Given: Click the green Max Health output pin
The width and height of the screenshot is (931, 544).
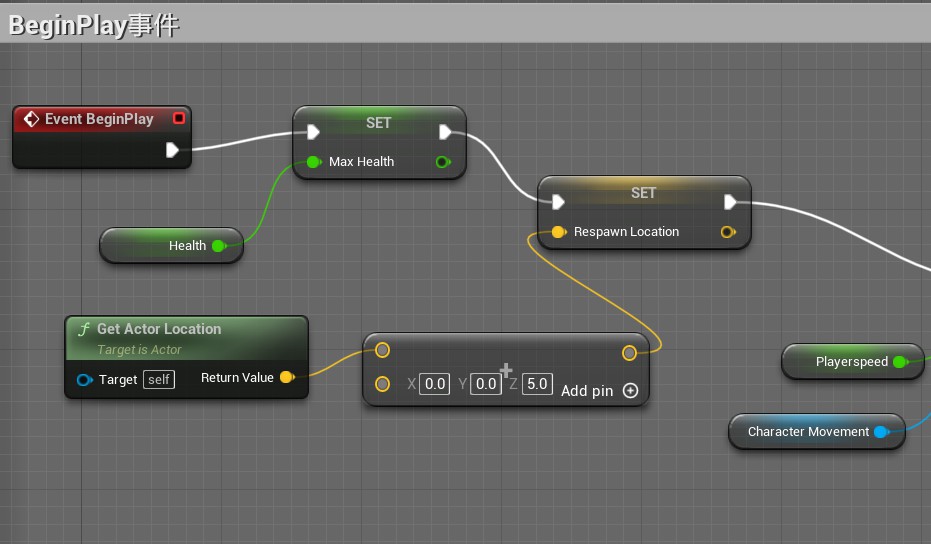Looking at the screenshot, I should [442, 162].
